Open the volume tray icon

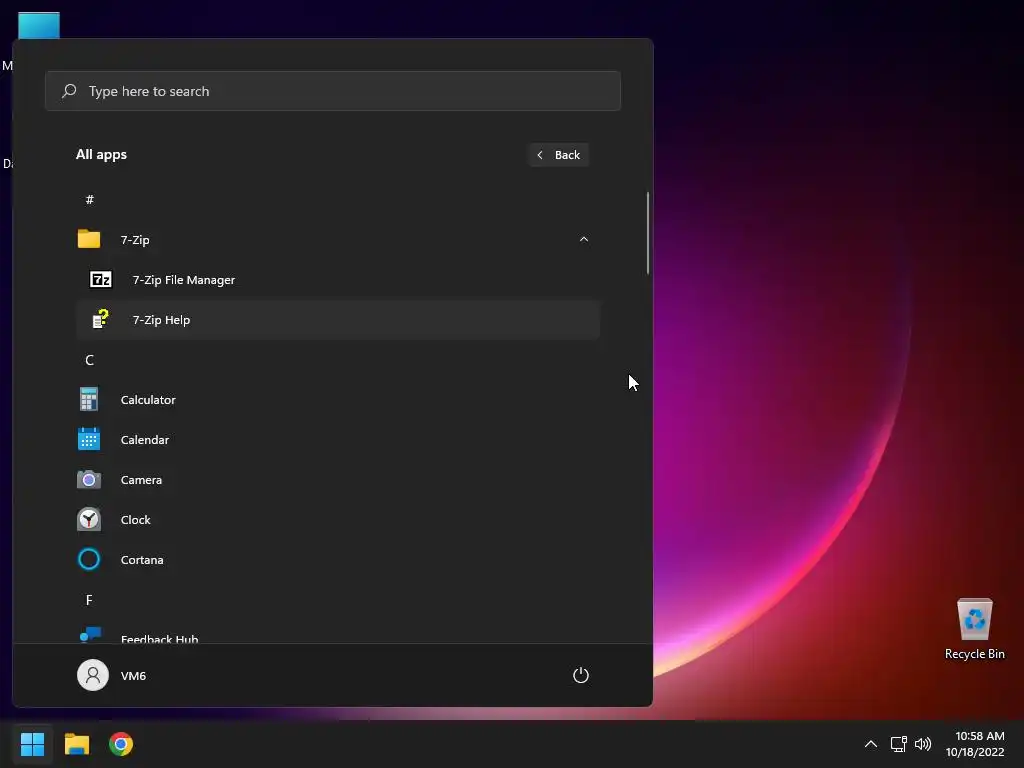point(923,744)
